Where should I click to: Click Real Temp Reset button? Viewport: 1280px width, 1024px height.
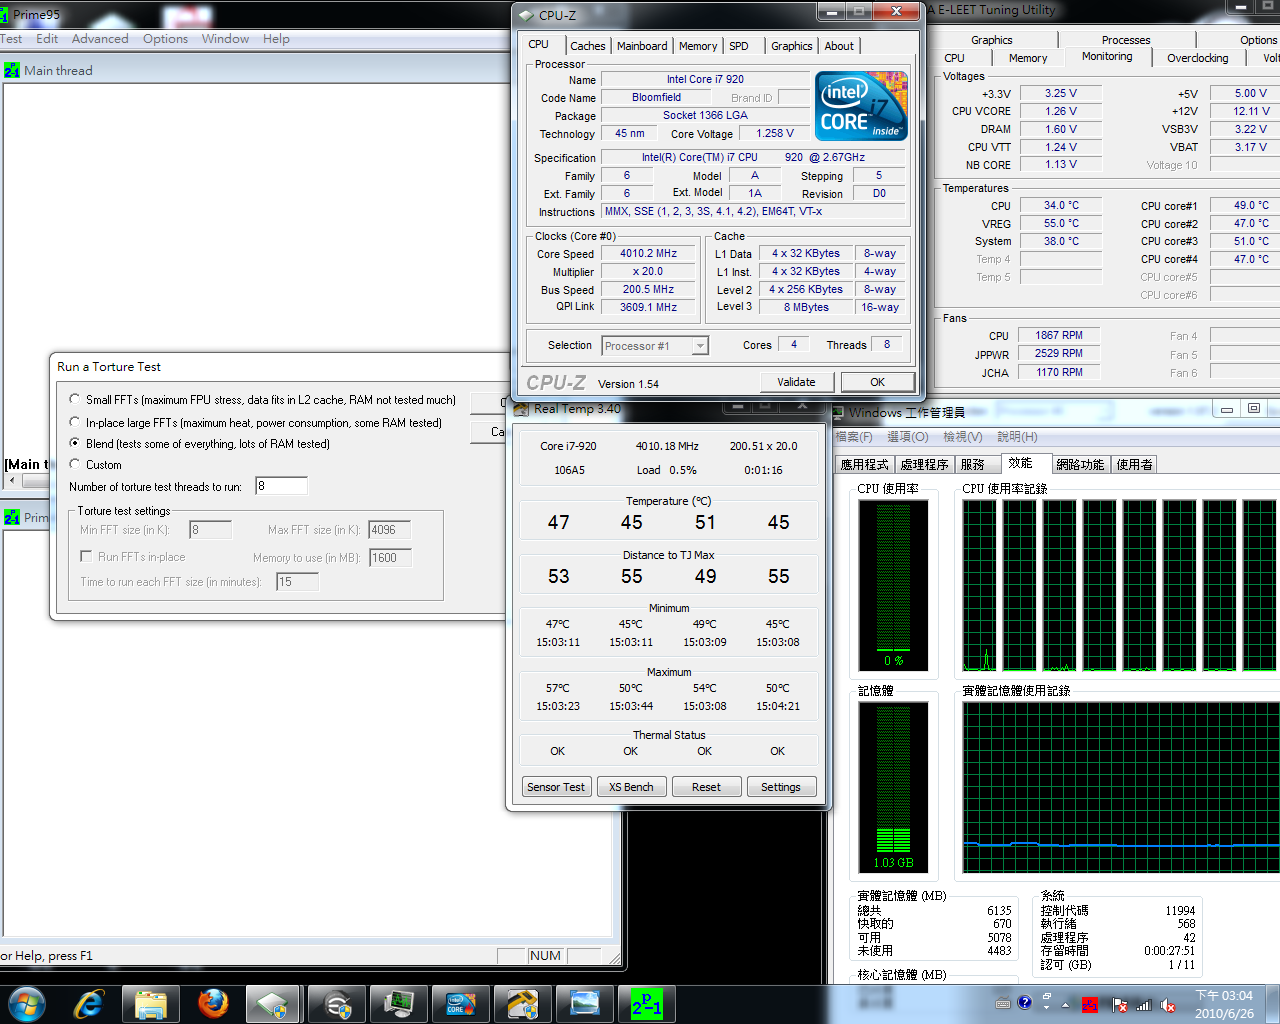coord(706,787)
